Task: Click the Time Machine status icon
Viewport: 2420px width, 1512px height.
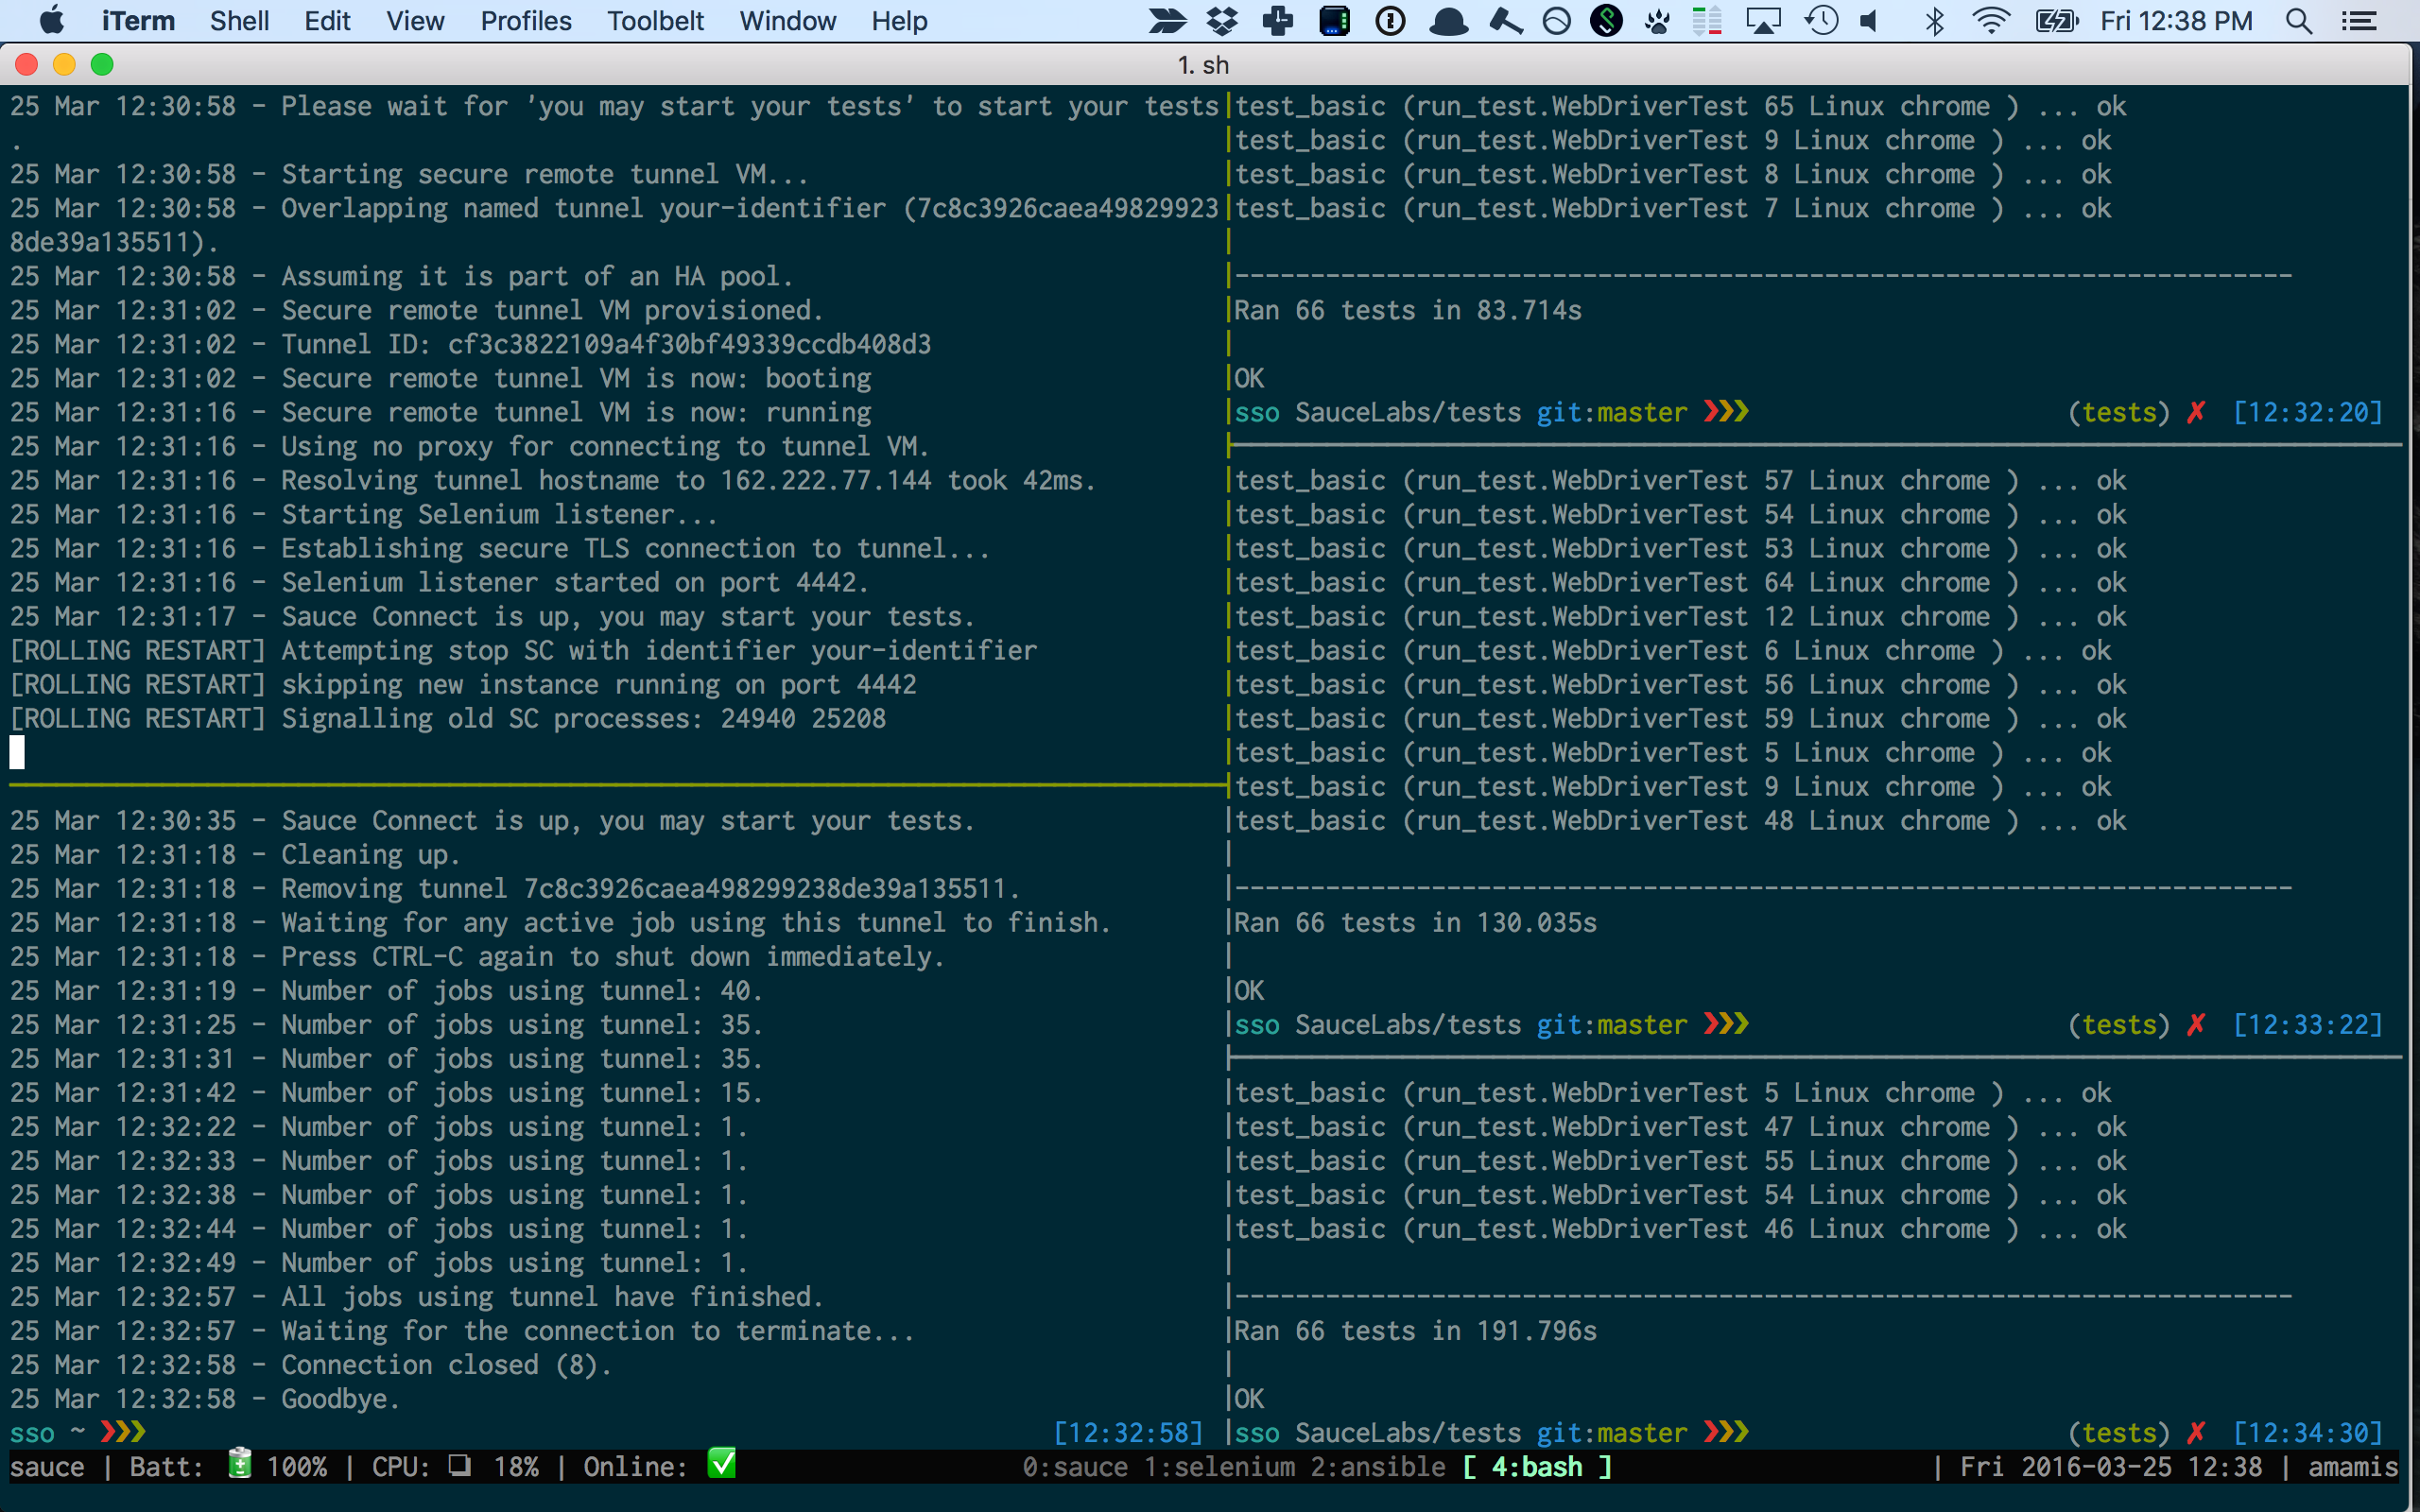Action: pos(1821,21)
